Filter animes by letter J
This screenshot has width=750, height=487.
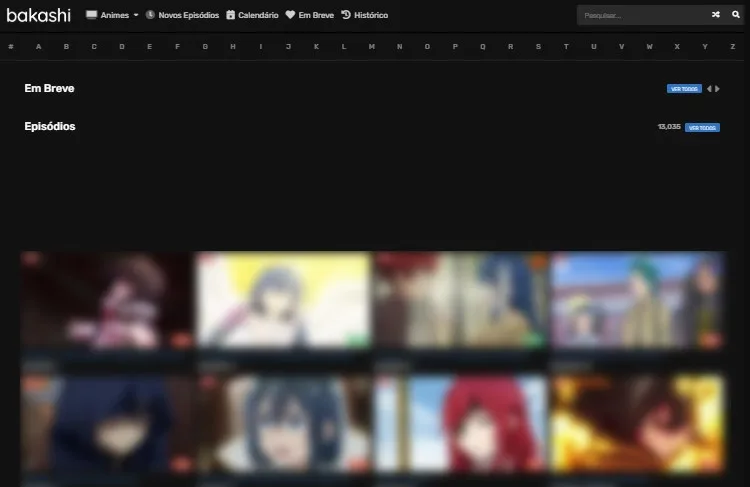[x=288, y=46]
